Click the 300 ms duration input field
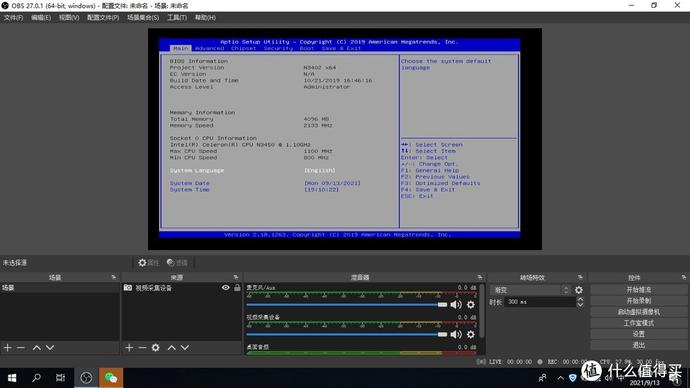The height and width of the screenshot is (388, 690). 540,302
